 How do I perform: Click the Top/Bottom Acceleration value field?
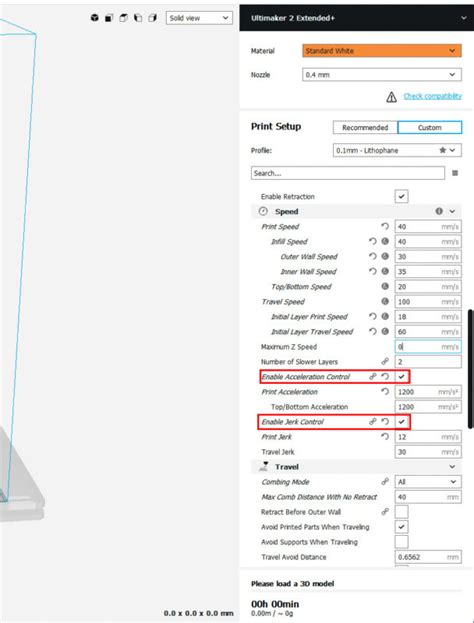coord(428,406)
